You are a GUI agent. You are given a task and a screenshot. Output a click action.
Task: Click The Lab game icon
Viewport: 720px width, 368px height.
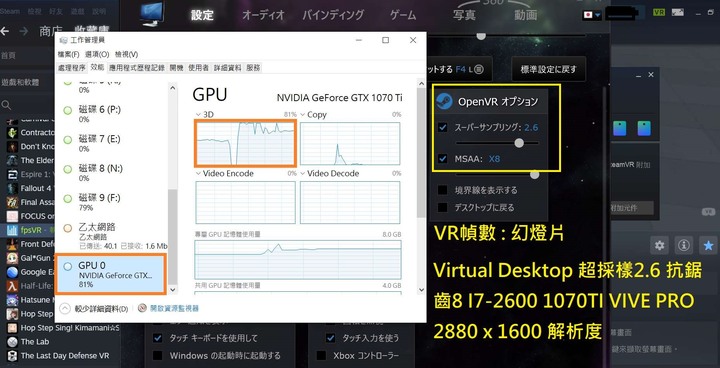tap(12, 342)
